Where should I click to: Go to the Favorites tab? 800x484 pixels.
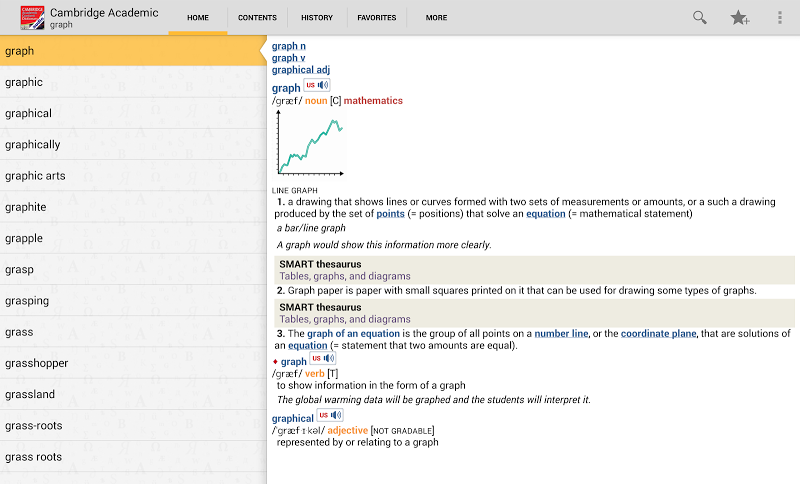click(377, 18)
